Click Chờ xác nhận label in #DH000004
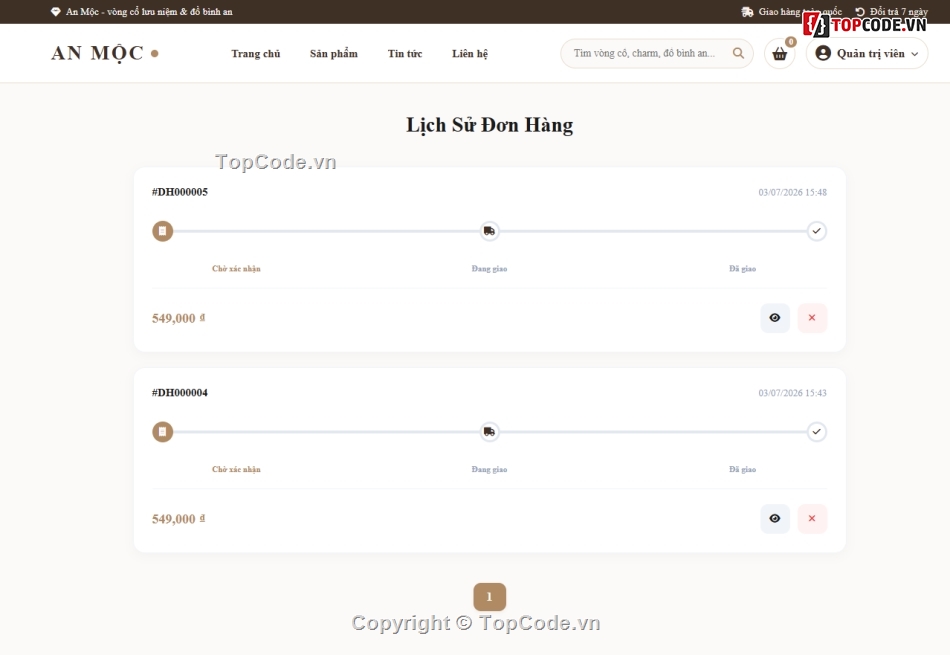 click(x=236, y=469)
